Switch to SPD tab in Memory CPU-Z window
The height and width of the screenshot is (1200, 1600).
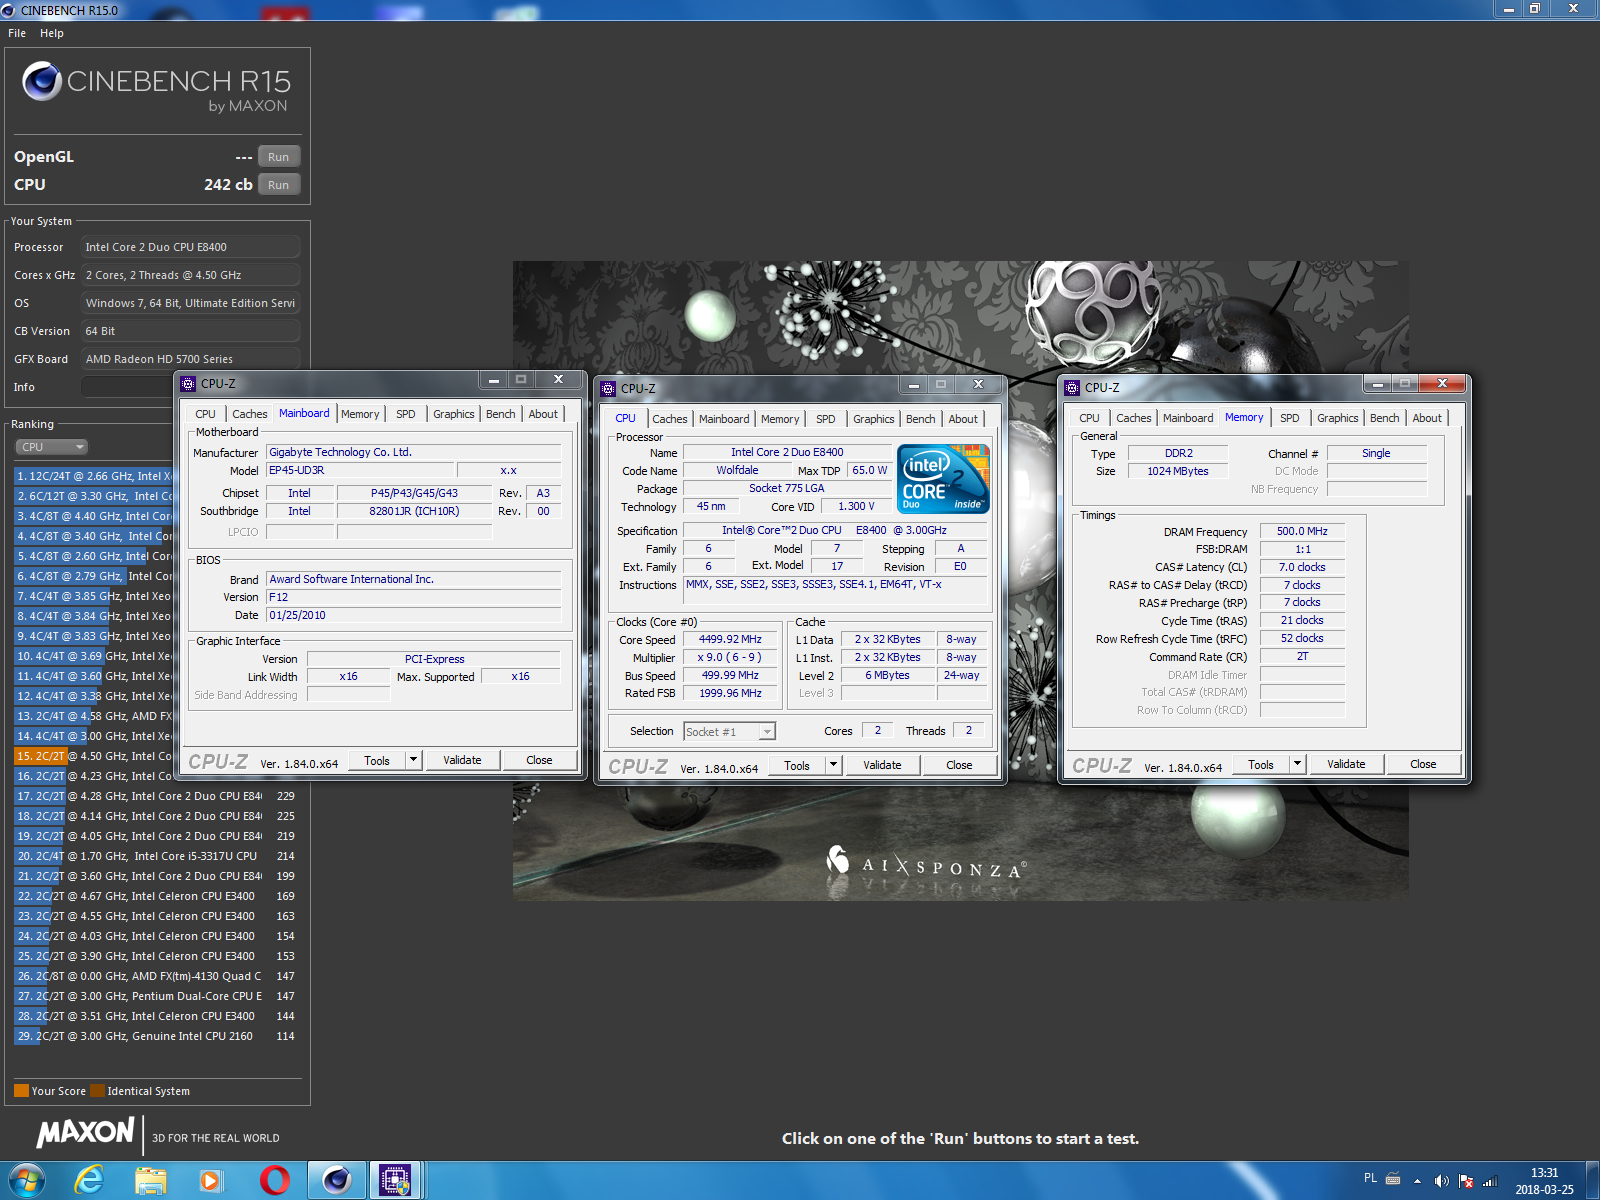pyautogui.click(x=1290, y=418)
